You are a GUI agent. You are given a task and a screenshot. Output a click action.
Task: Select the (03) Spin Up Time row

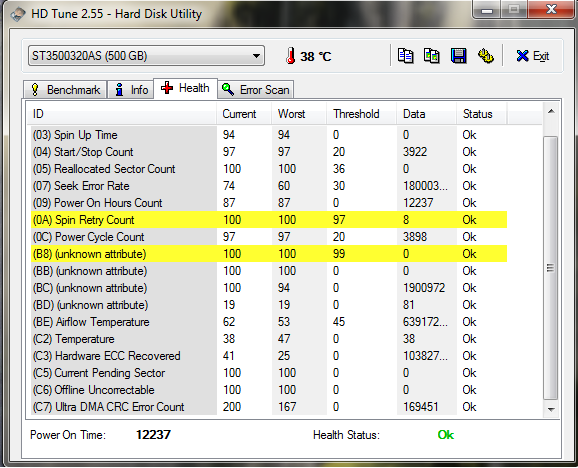(269, 135)
